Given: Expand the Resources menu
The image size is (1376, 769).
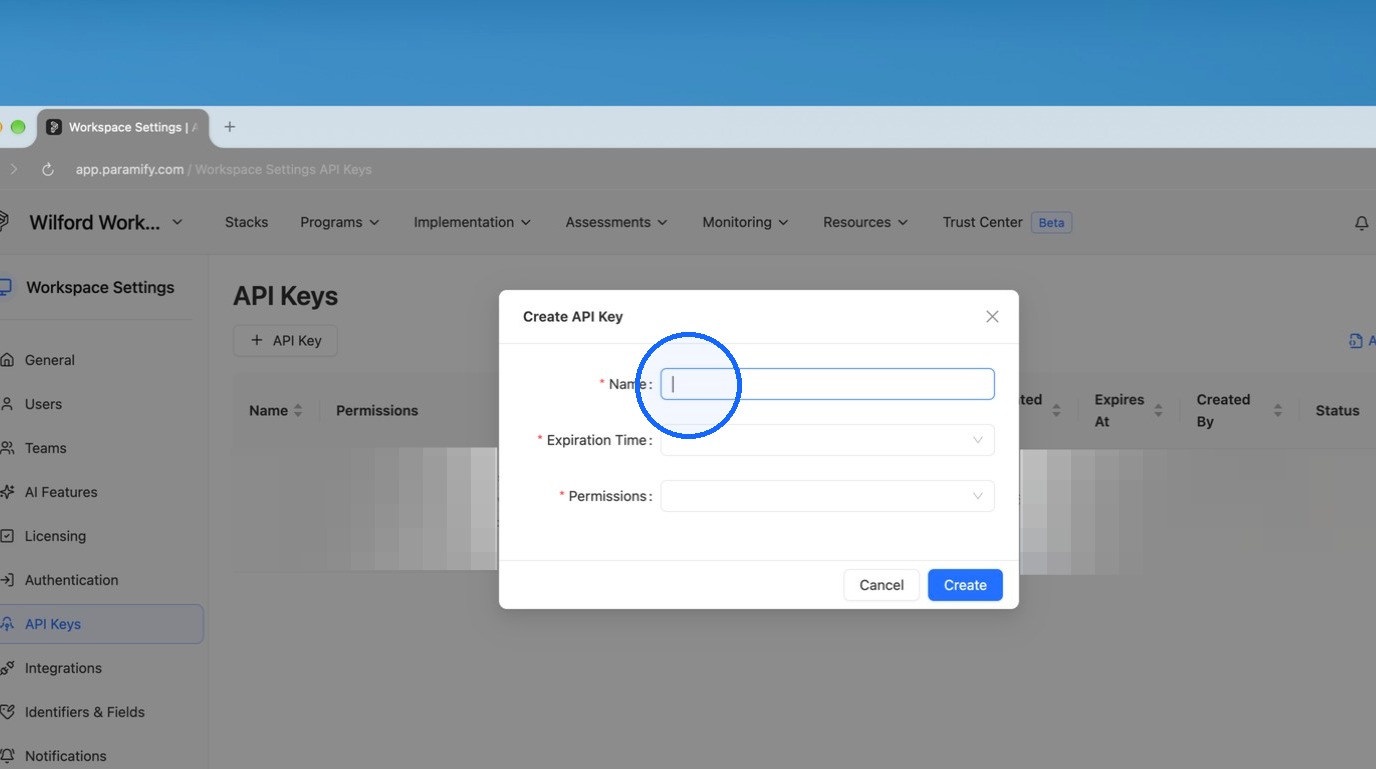Looking at the screenshot, I should [x=865, y=222].
